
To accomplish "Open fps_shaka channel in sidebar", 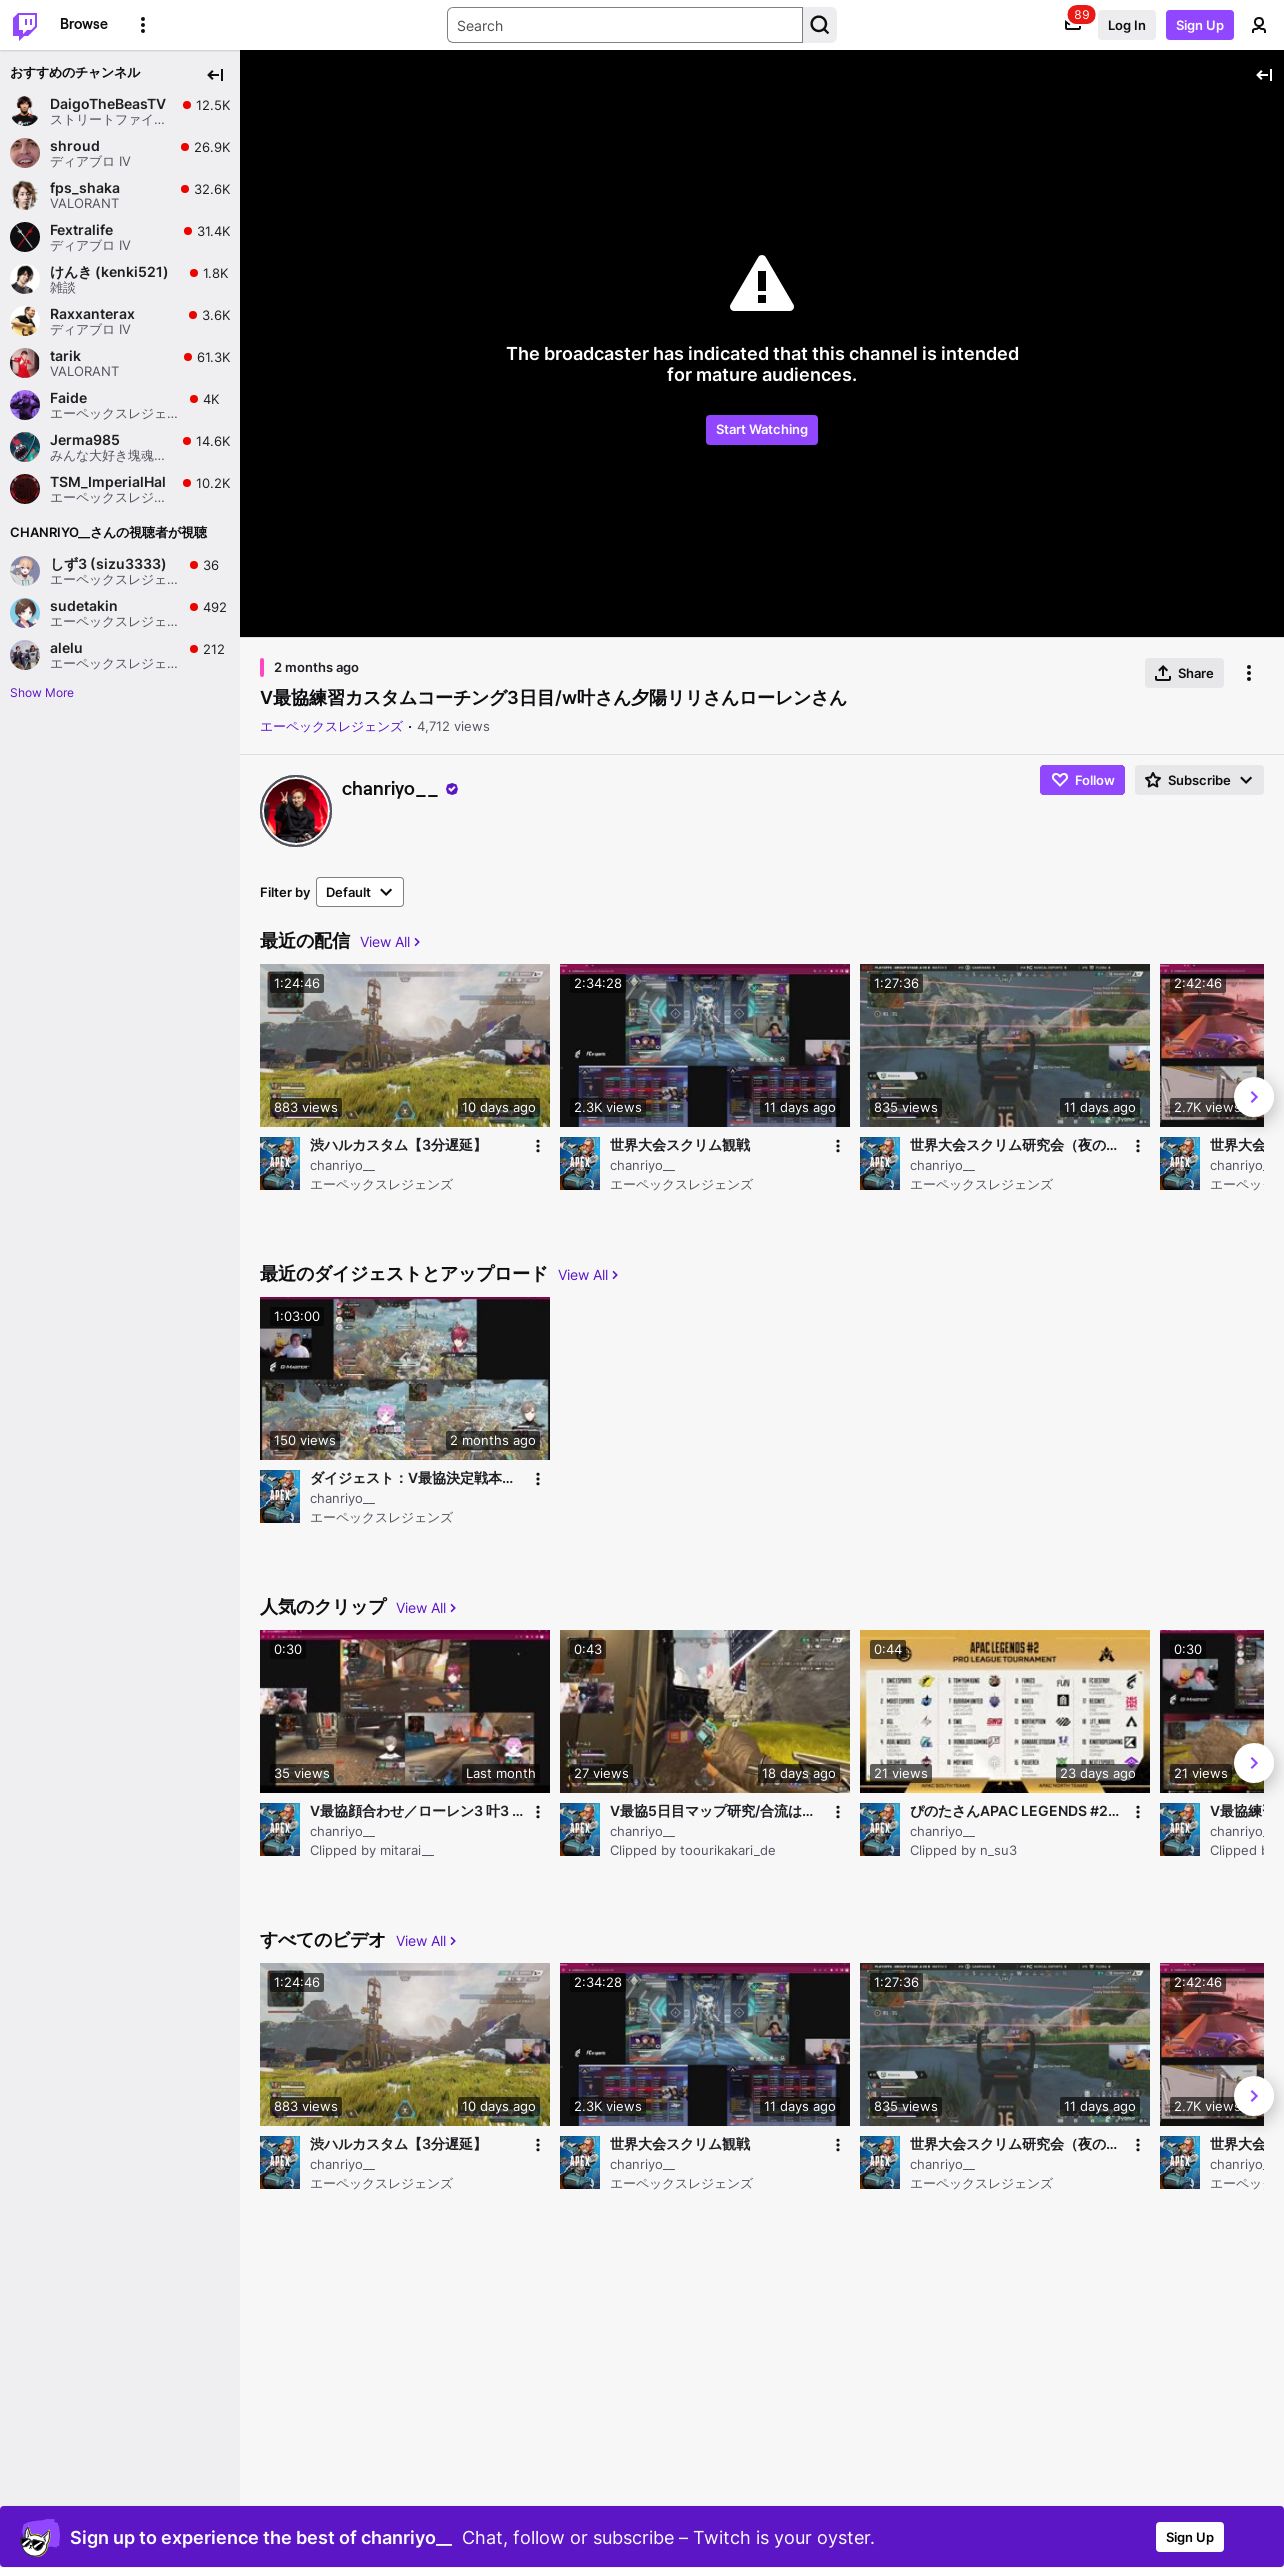I will (120, 195).
